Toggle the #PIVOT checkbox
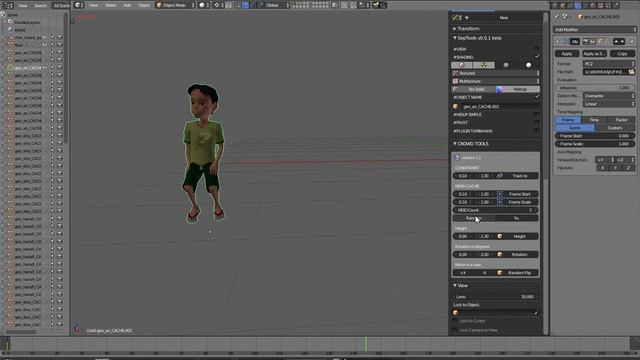Viewport: 640px width, 360px height. pyautogui.click(x=537, y=122)
